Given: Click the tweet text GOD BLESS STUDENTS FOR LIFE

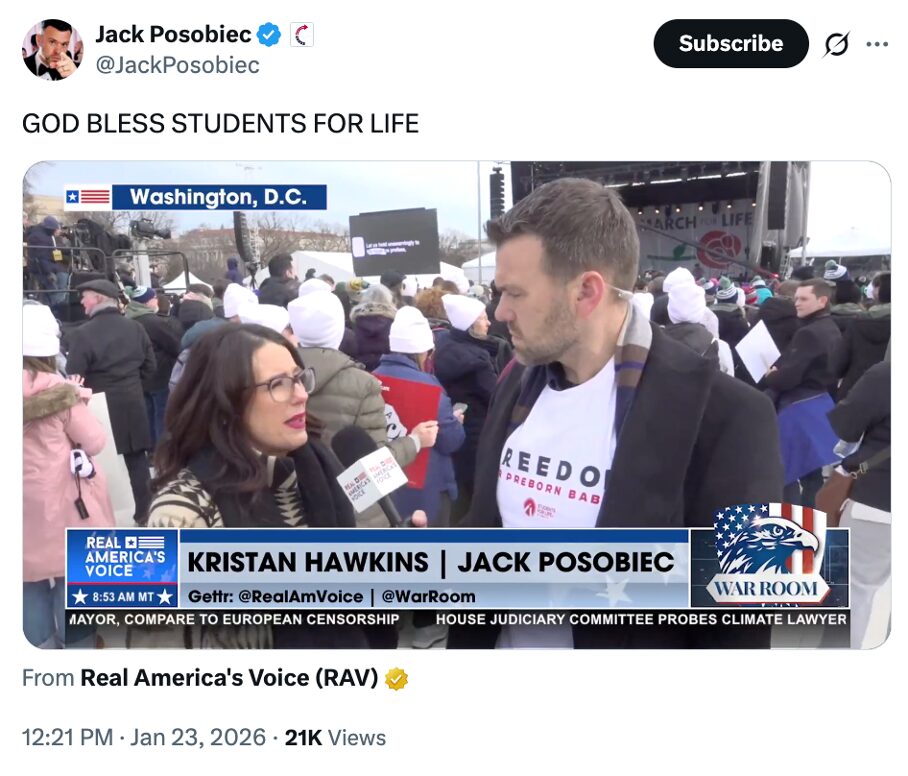Looking at the screenshot, I should (220, 123).
